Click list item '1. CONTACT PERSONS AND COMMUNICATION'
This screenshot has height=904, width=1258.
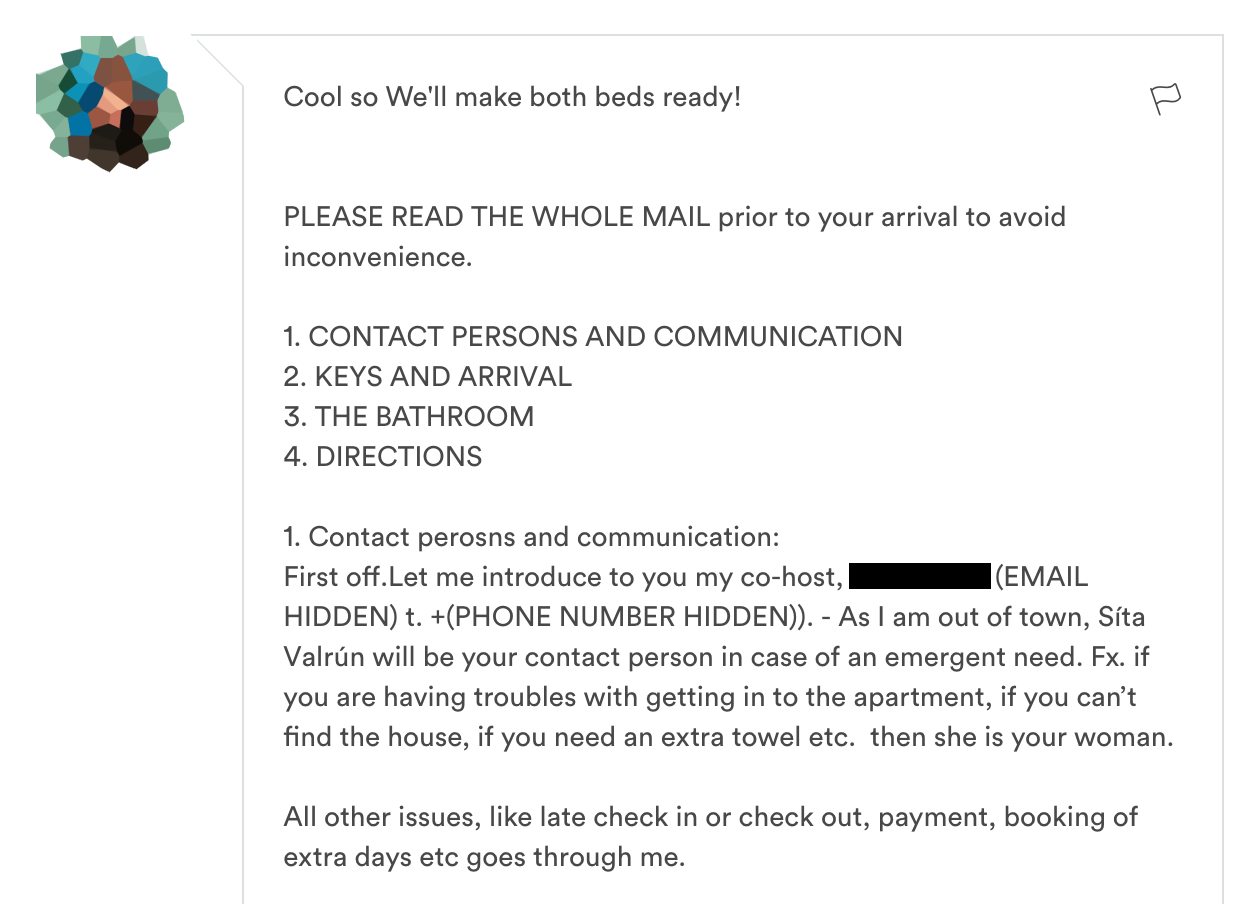coord(593,337)
